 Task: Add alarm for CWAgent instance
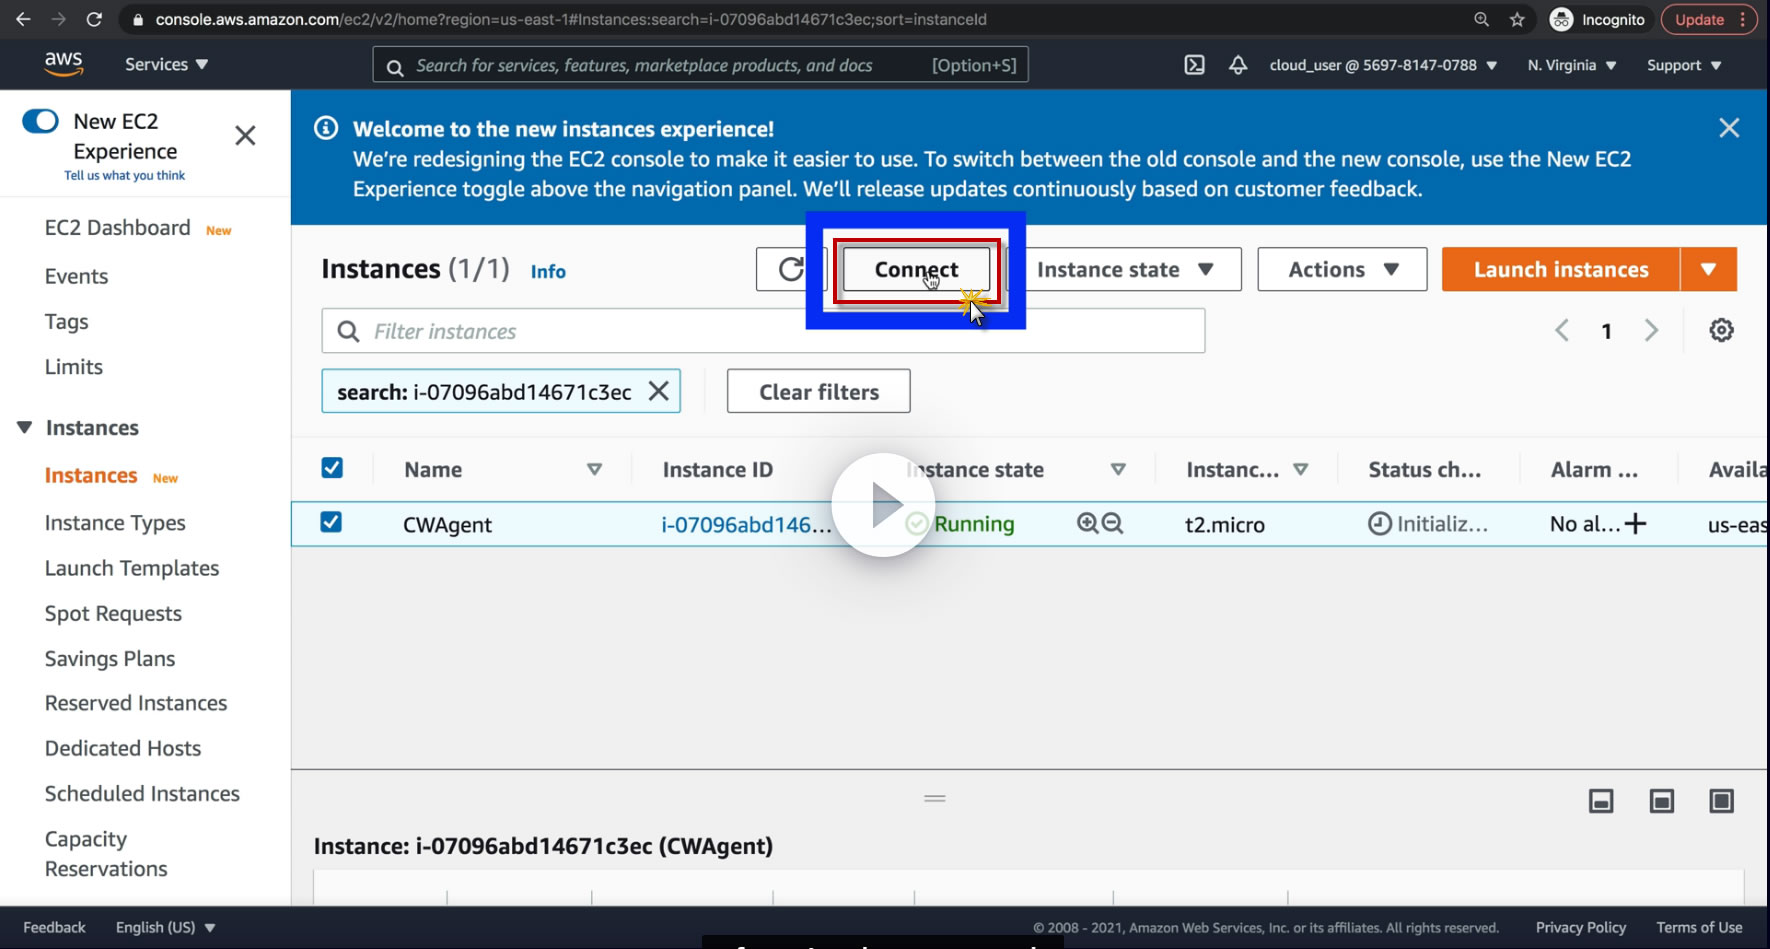(x=1635, y=523)
